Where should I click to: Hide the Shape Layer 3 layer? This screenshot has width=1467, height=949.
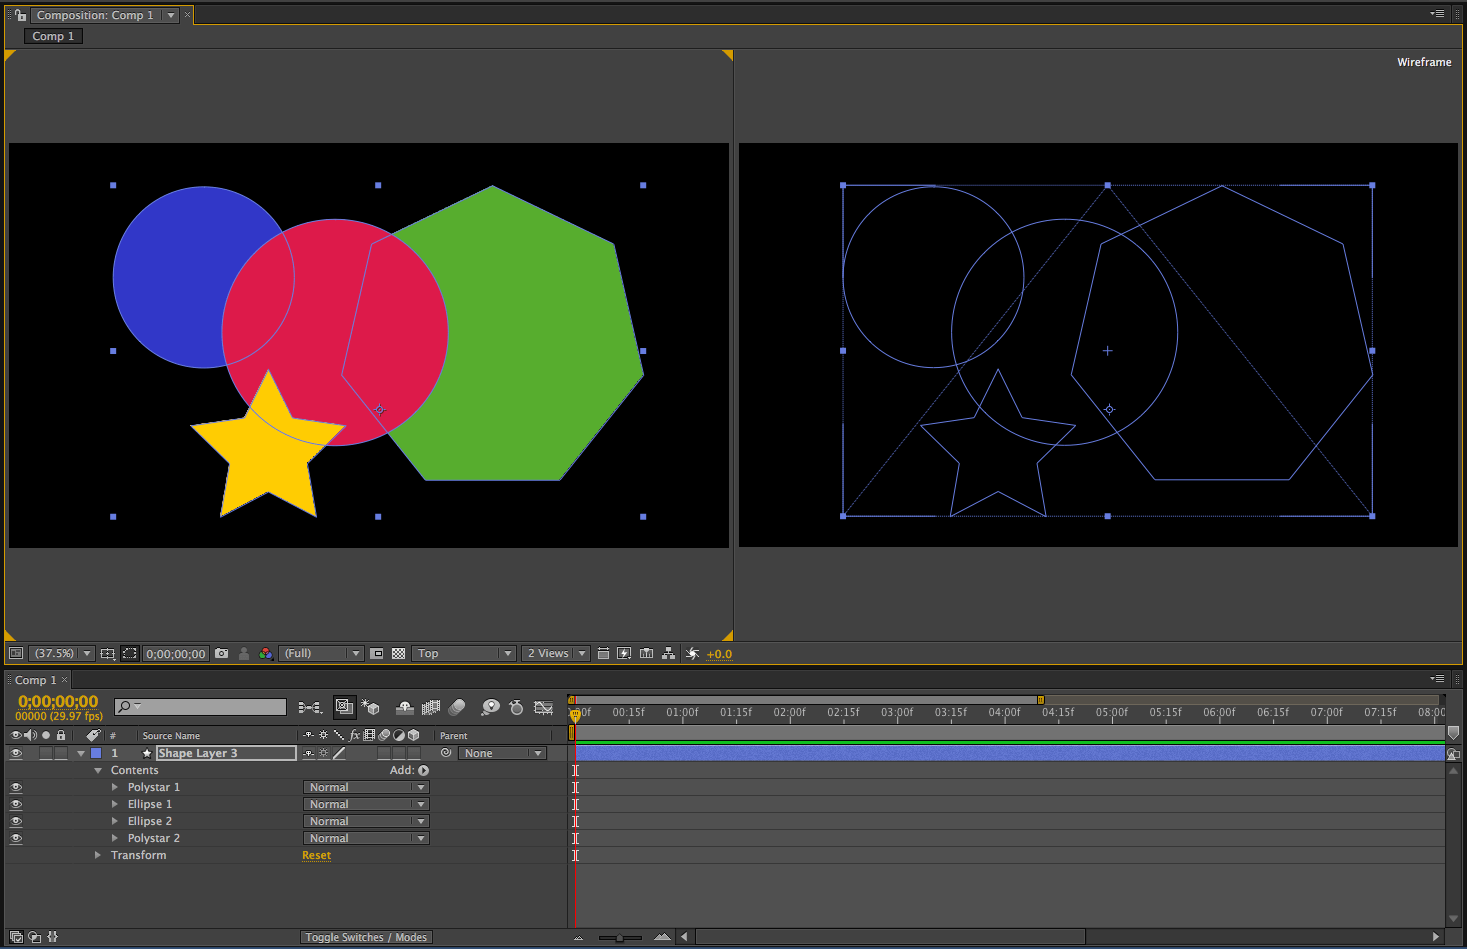17,753
